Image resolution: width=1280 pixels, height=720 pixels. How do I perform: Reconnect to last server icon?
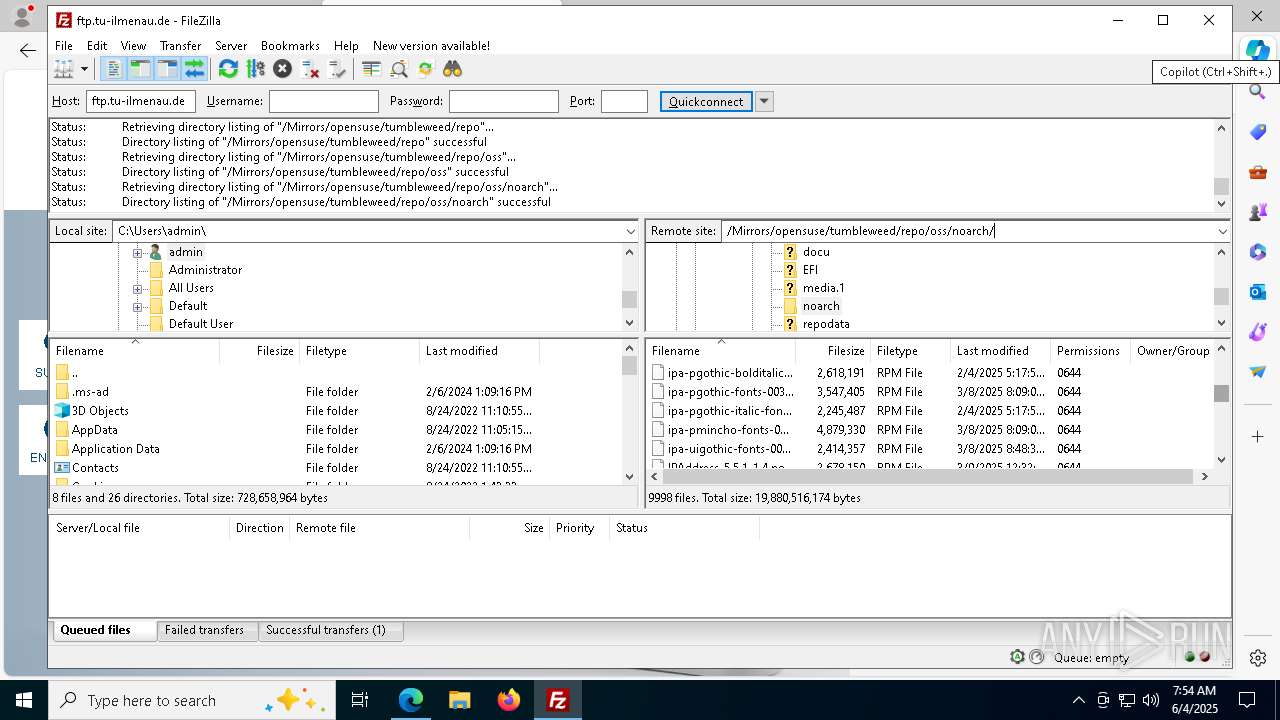click(337, 69)
